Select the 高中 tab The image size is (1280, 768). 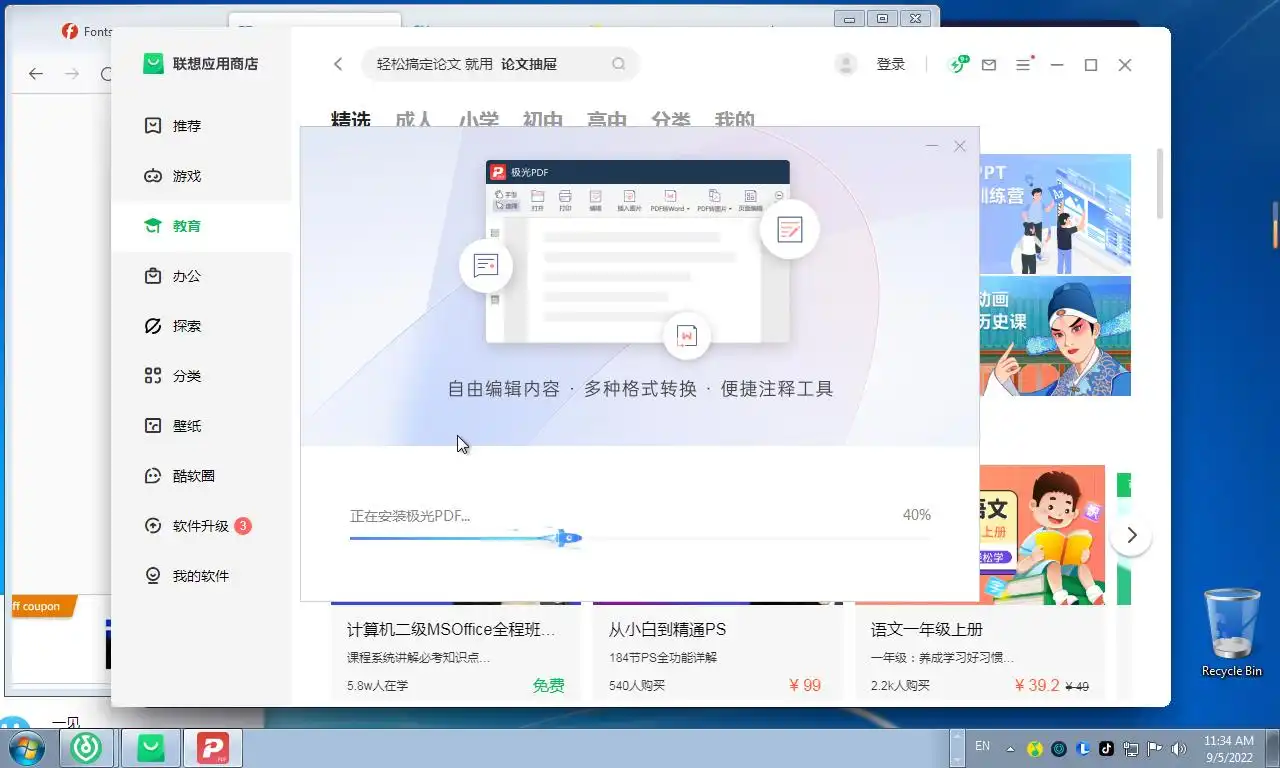607,120
